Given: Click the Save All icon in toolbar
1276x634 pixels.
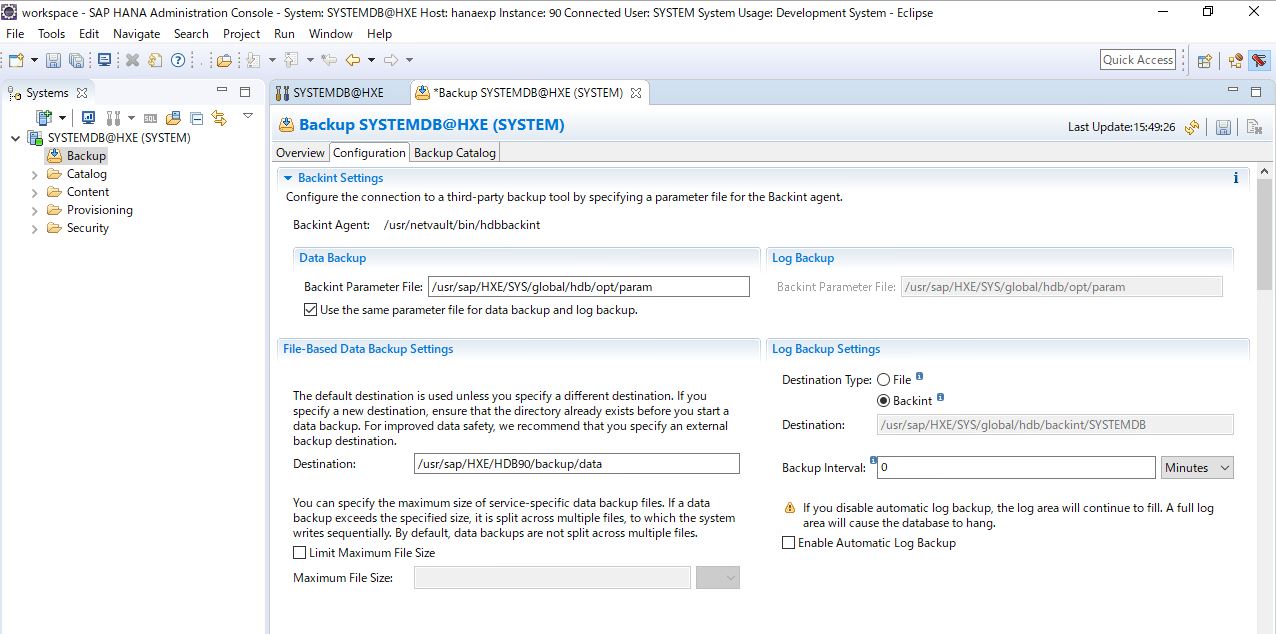Looking at the screenshot, I should [76, 60].
